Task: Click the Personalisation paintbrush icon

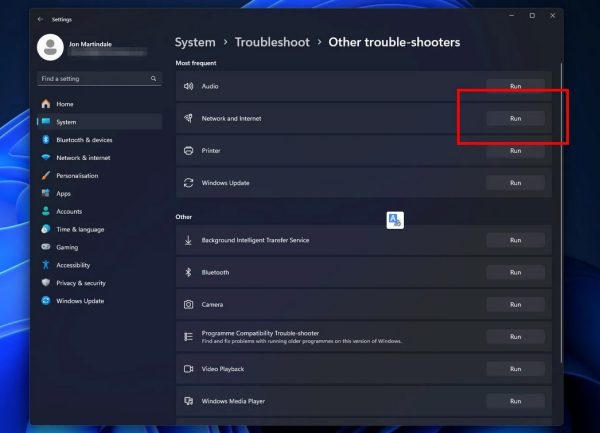Action: pos(46,176)
